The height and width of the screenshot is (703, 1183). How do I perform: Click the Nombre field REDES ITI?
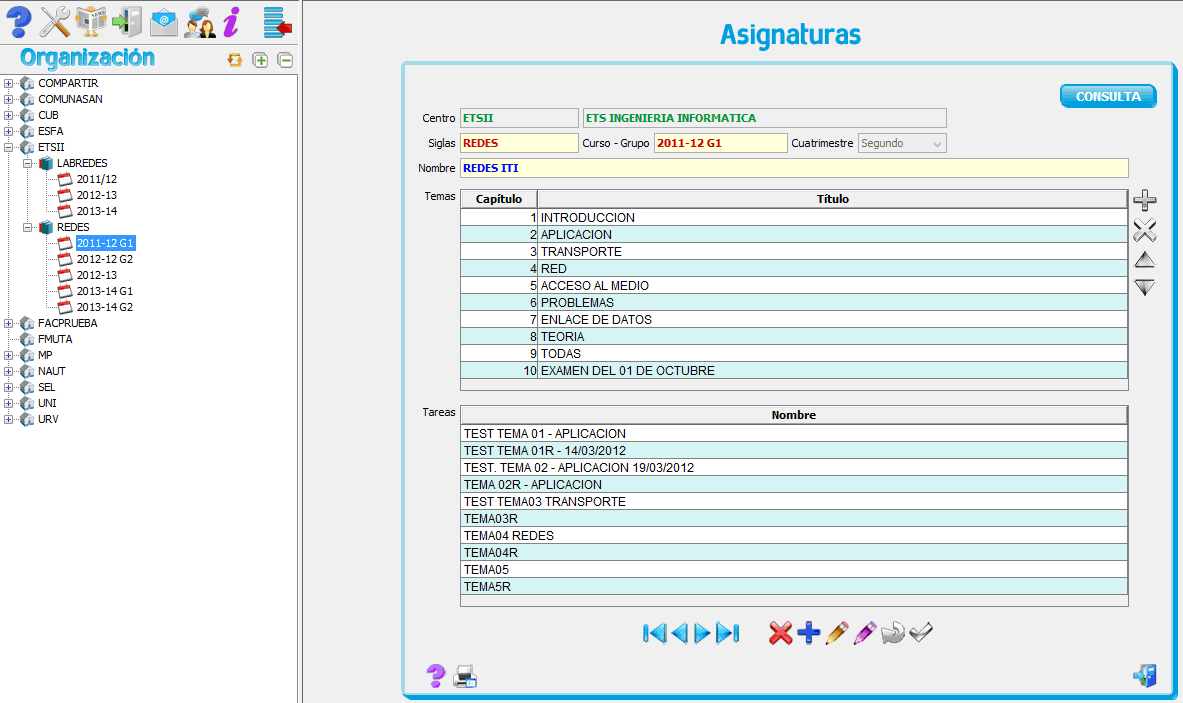pyautogui.click(x=793, y=168)
